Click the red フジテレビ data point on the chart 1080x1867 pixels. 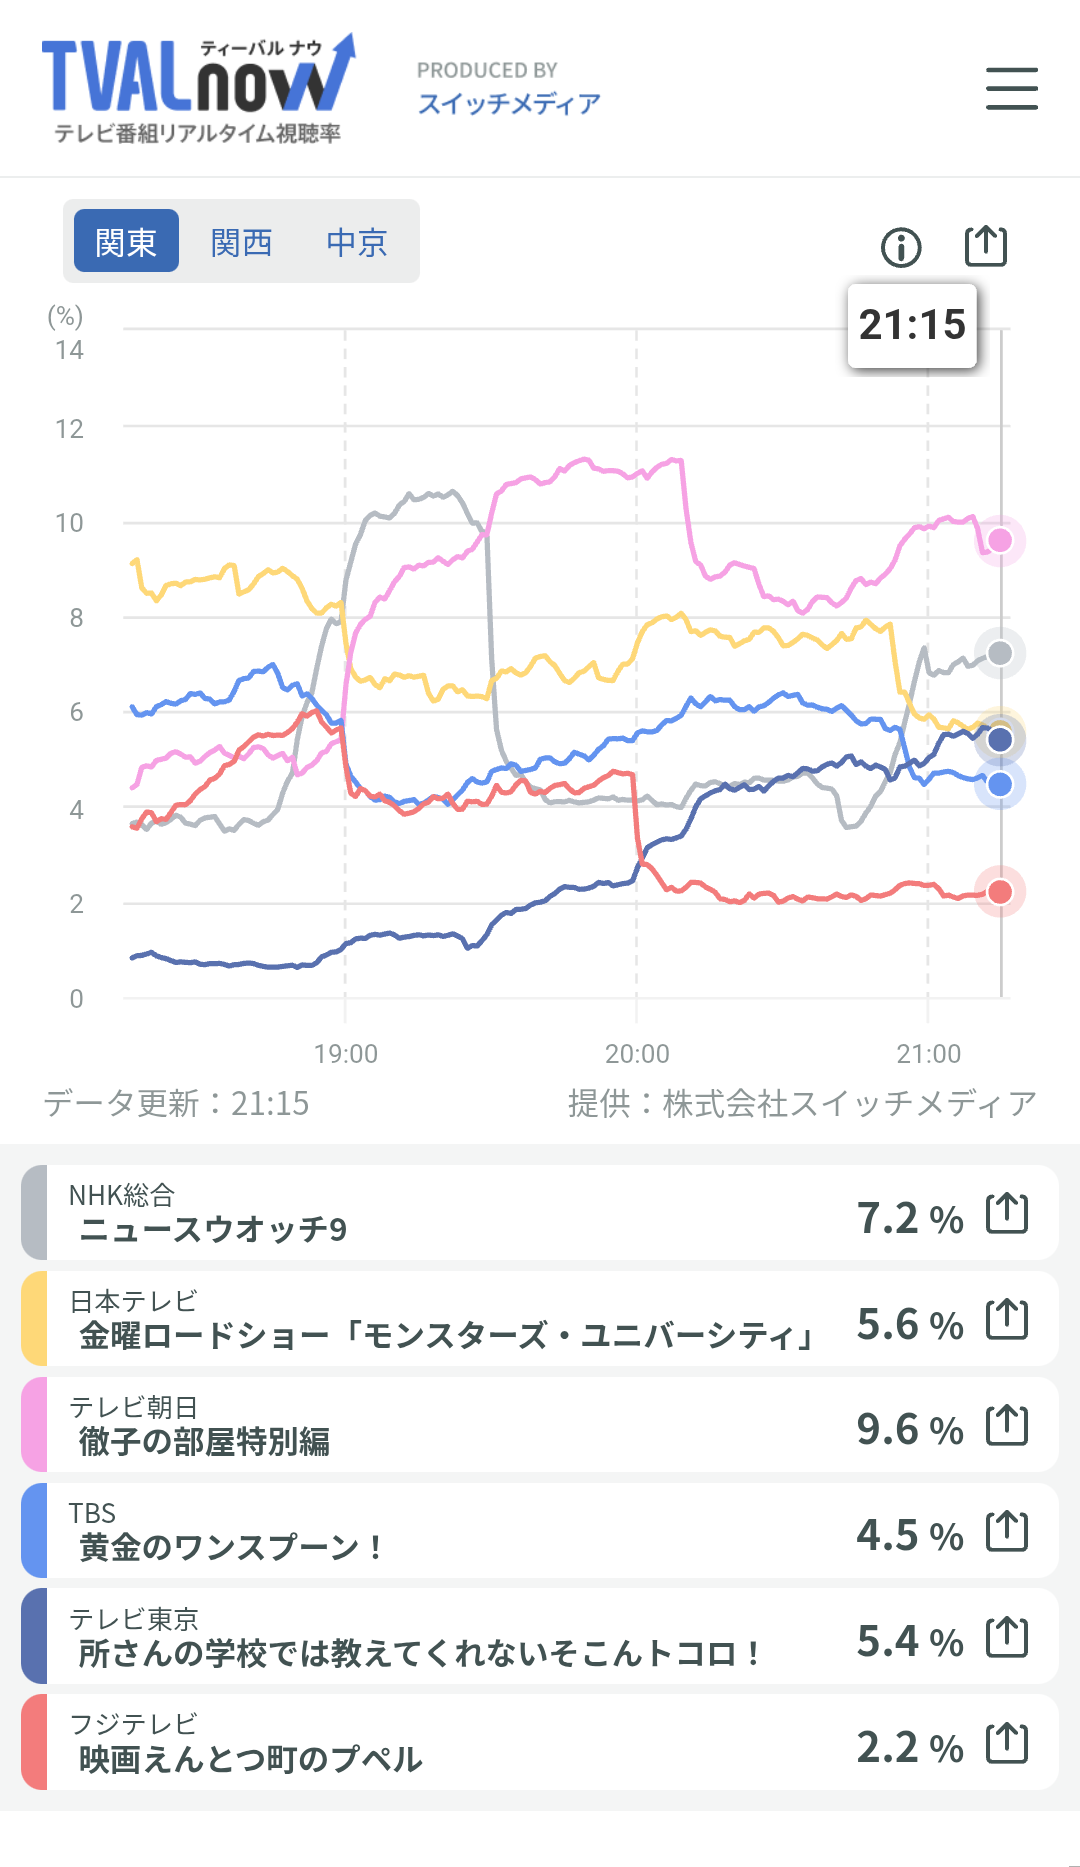1000,892
